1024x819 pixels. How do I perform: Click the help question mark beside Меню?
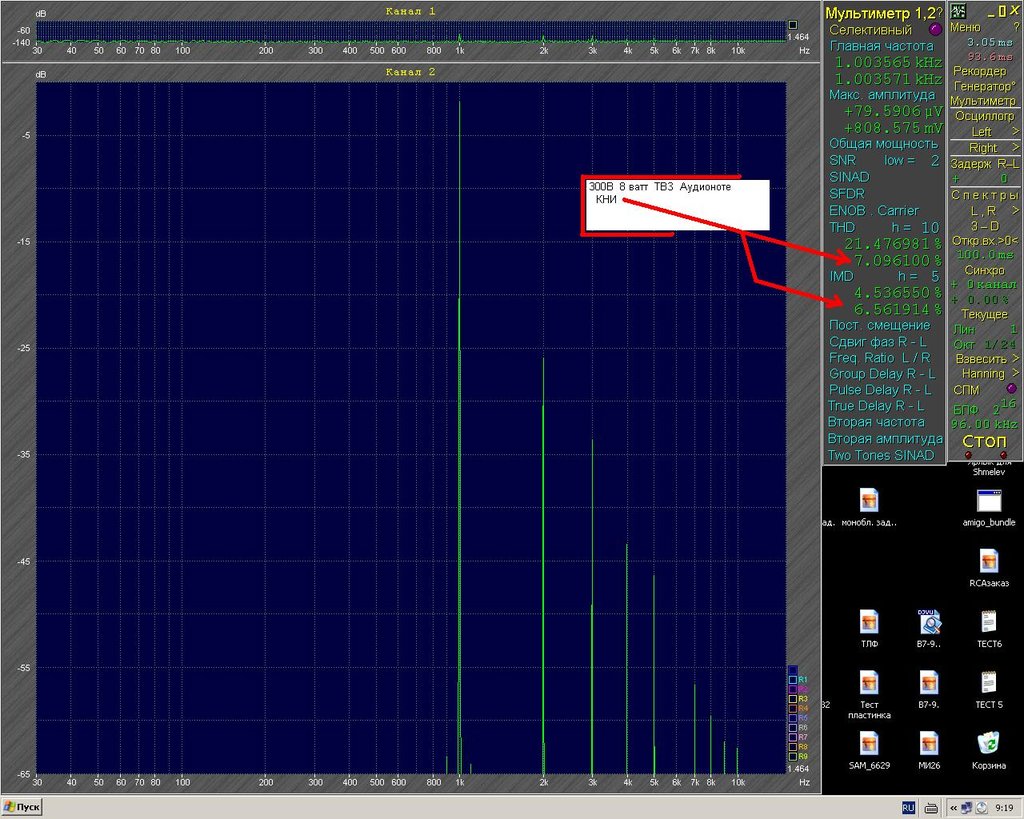pos(1016,27)
